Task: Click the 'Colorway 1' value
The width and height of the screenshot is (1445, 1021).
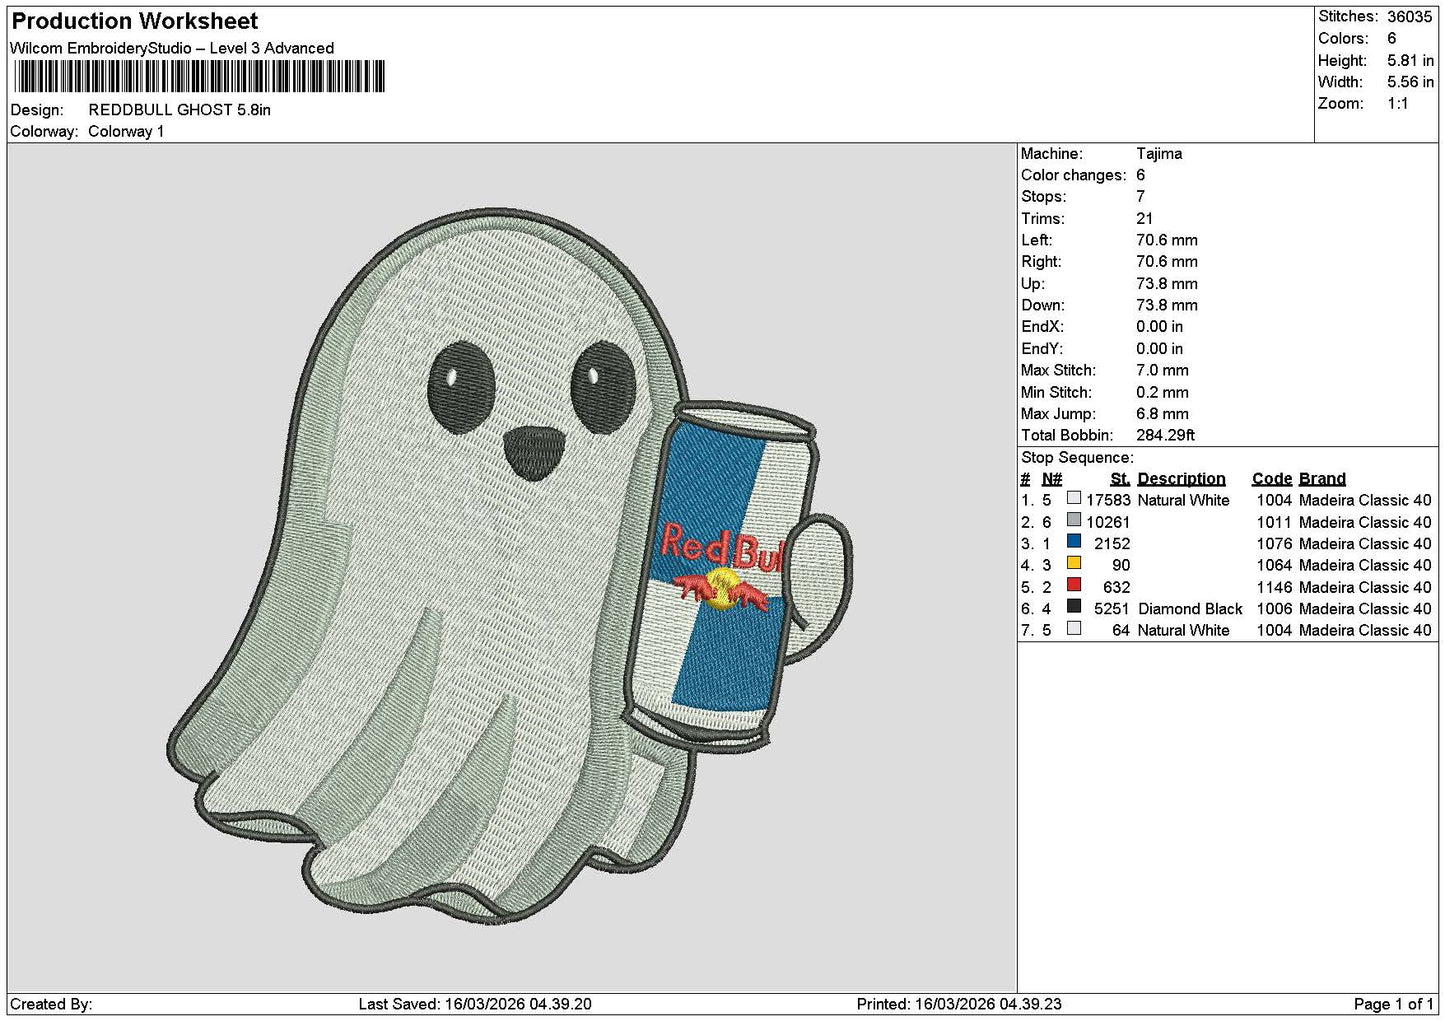Action: tap(126, 131)
